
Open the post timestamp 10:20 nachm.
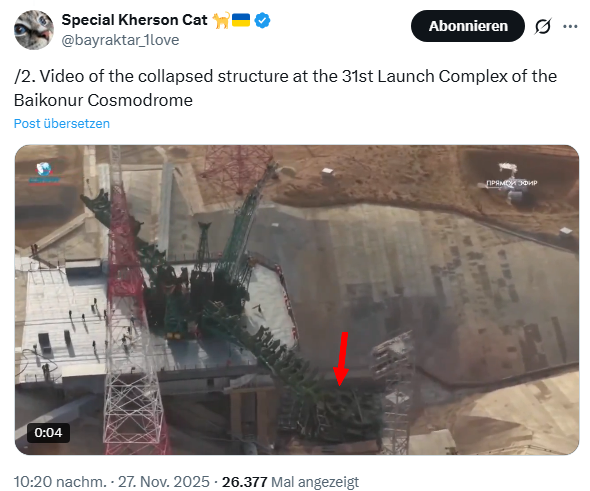coord(60,482)
